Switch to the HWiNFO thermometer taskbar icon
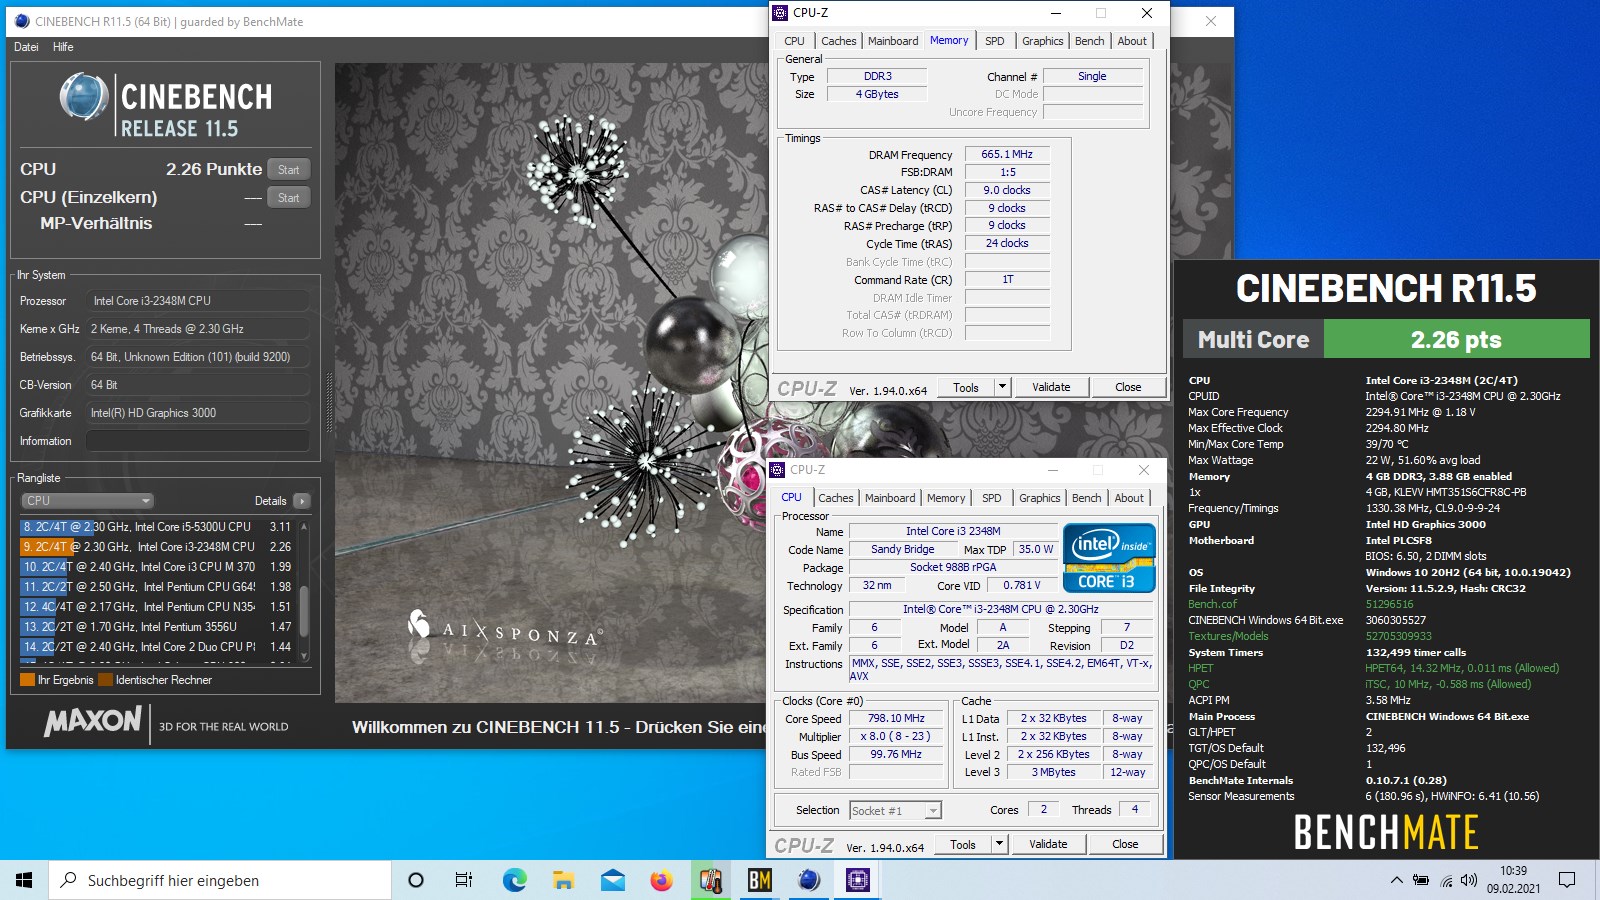Image resolution: width=1600 pixels, height=900 pixels. [711, 880]
